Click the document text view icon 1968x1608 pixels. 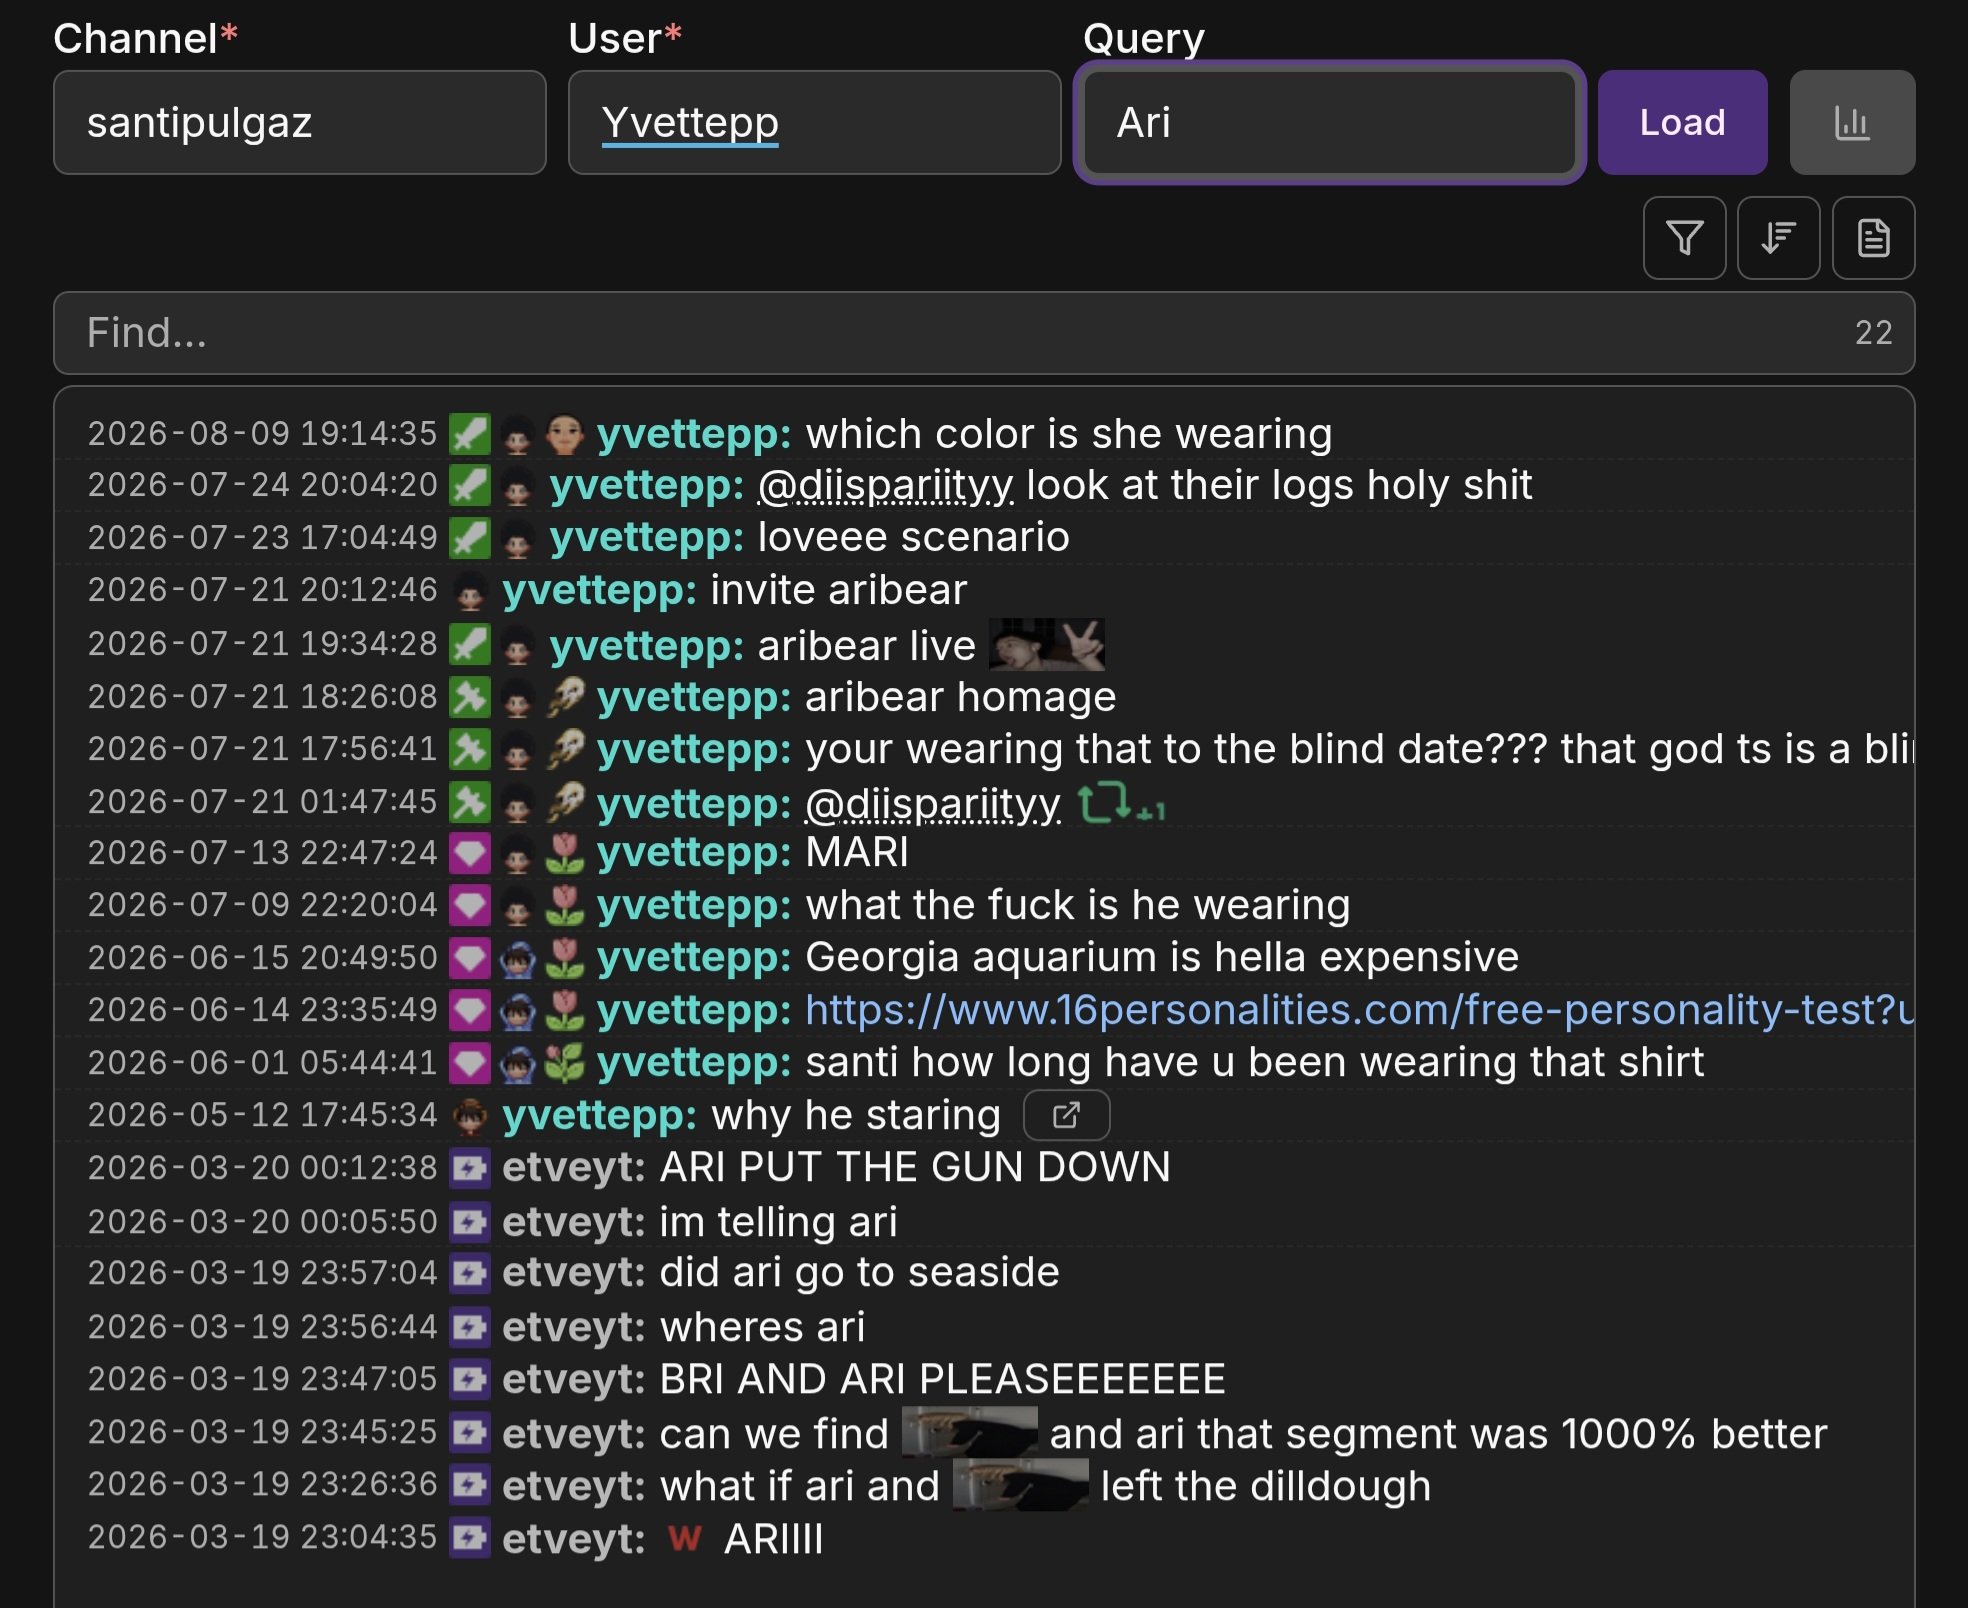pos(1873,238)
